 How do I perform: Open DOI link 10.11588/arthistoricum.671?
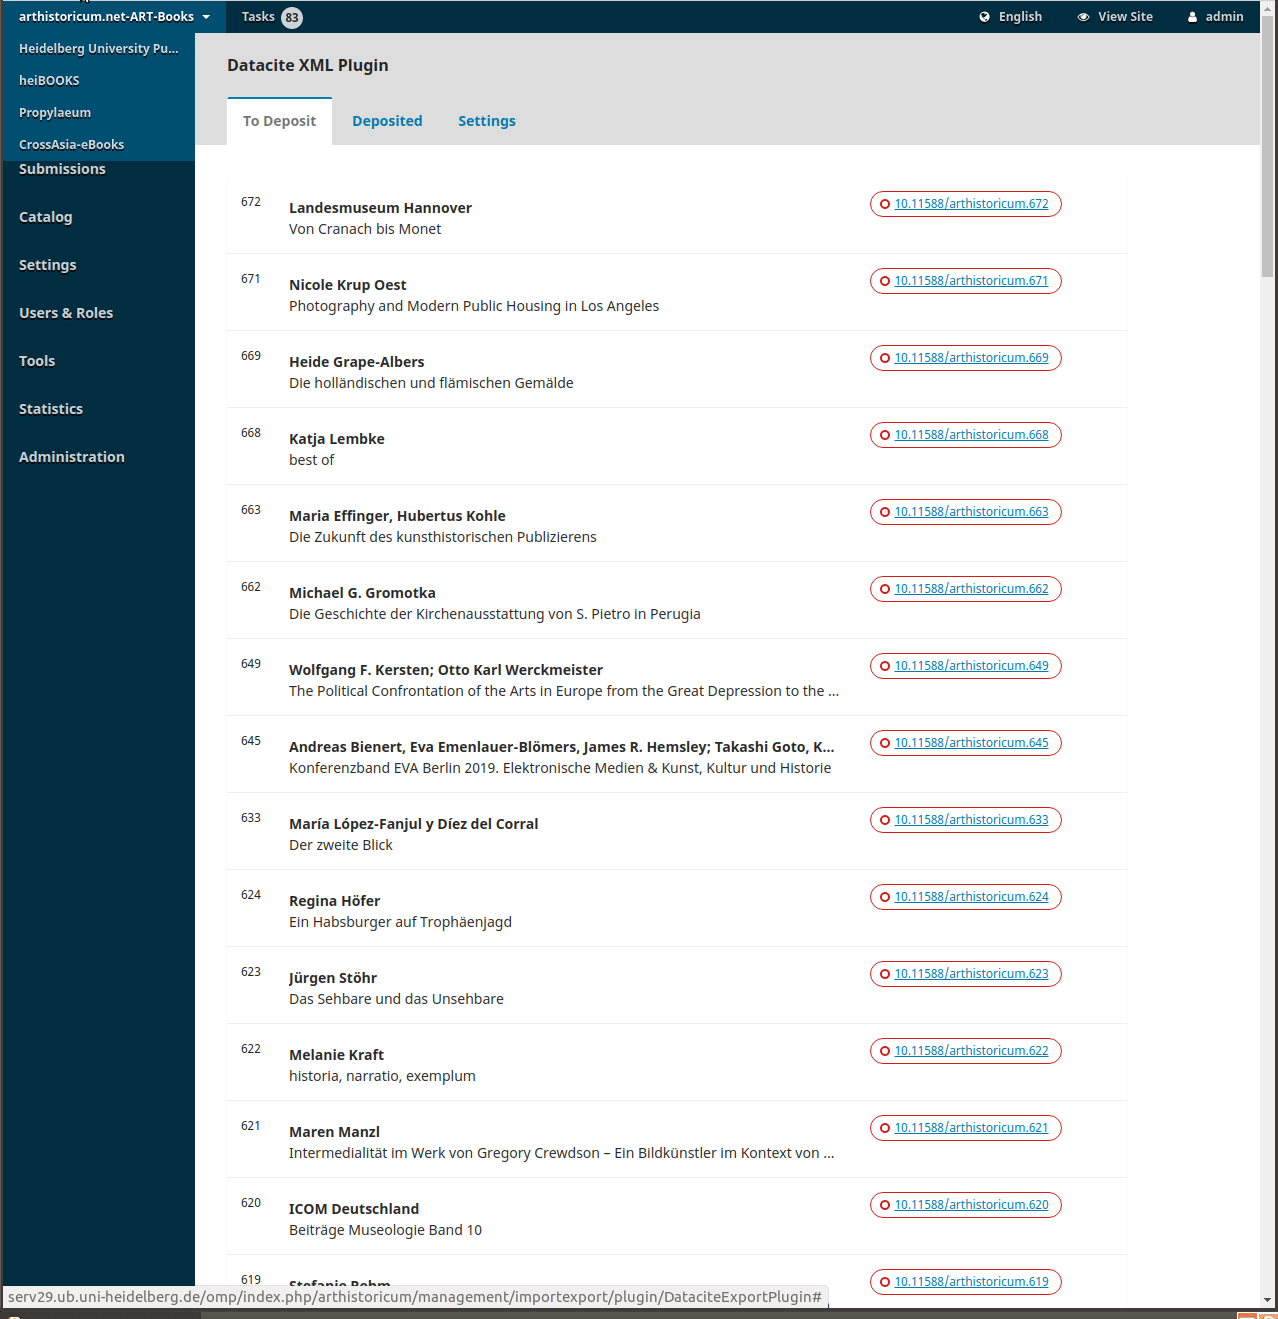coord(971,281)
